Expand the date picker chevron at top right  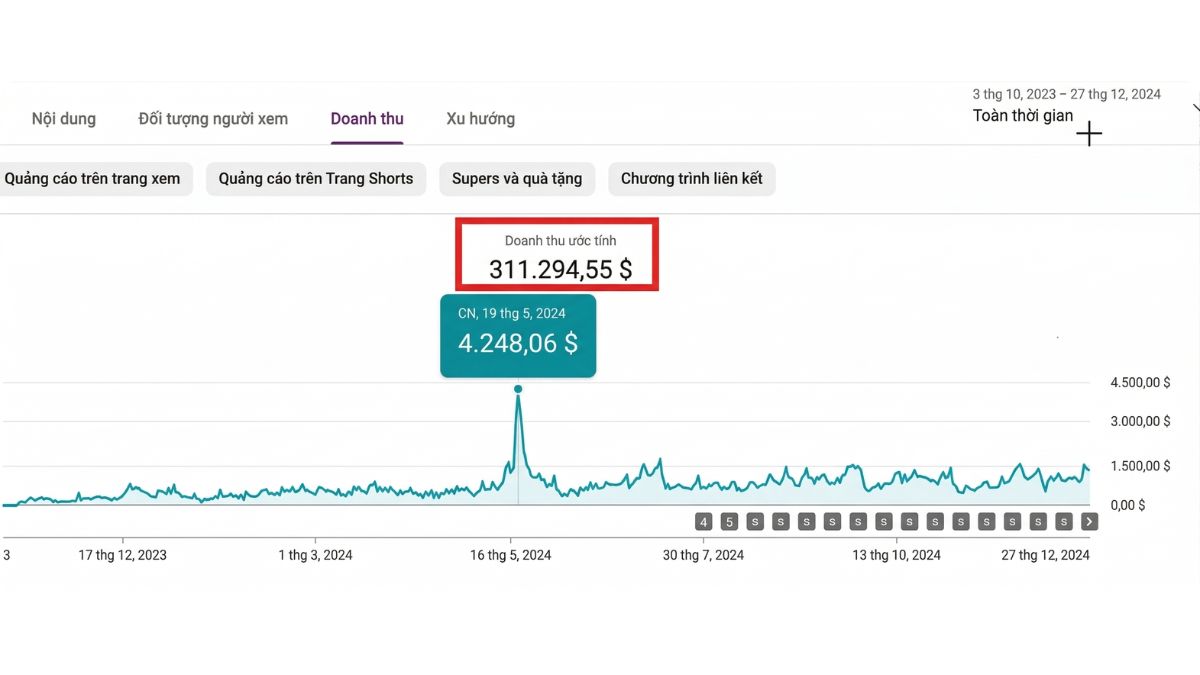click(x=1196, y=108)
